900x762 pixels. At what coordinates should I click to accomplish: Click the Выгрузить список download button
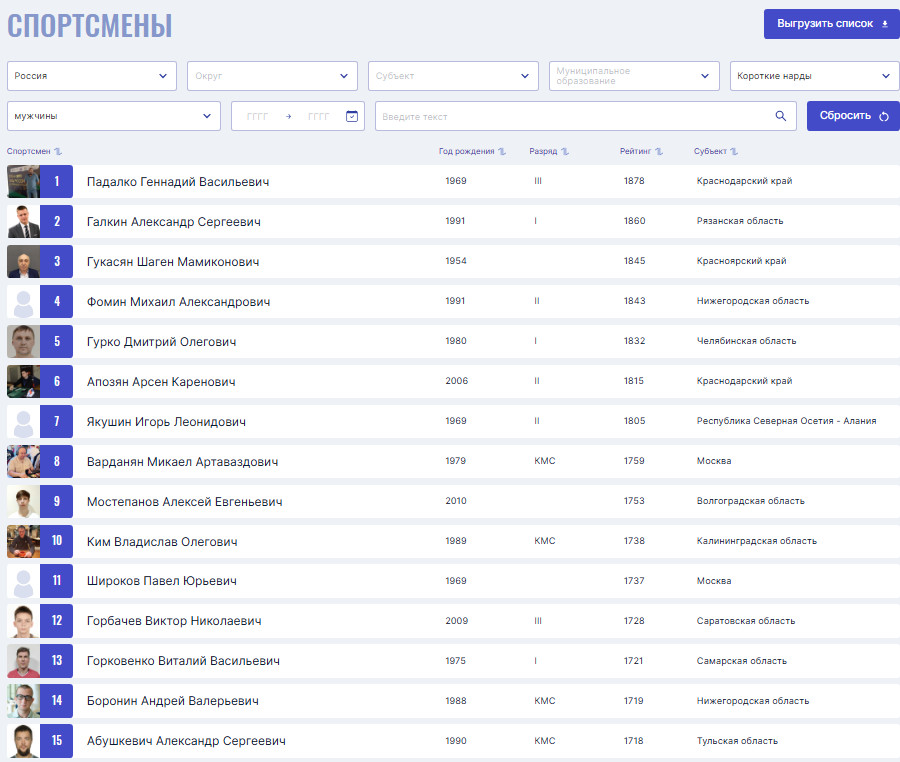[832, 24]
